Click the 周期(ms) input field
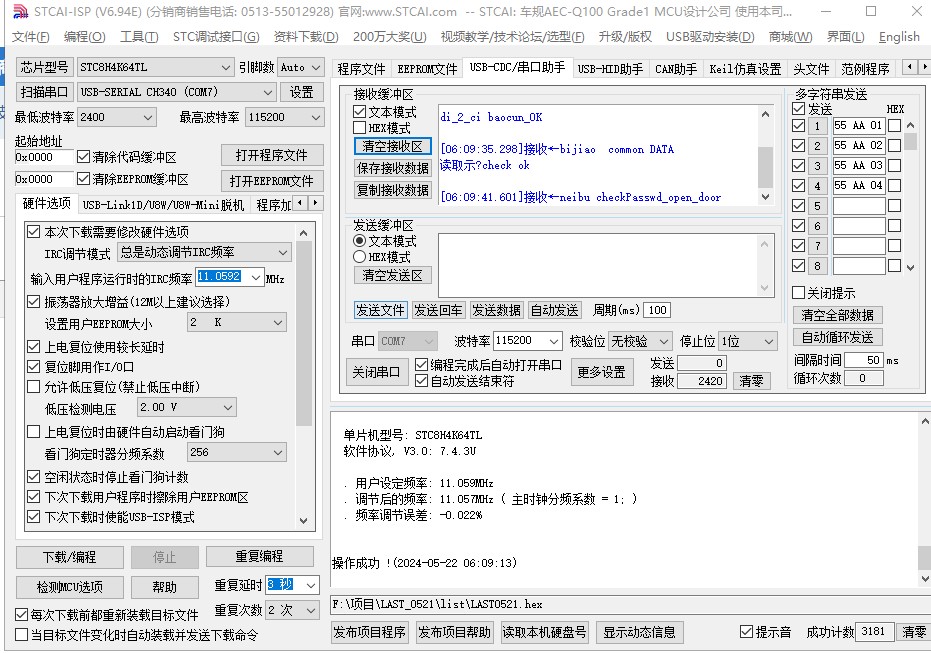 pos(657,310)
